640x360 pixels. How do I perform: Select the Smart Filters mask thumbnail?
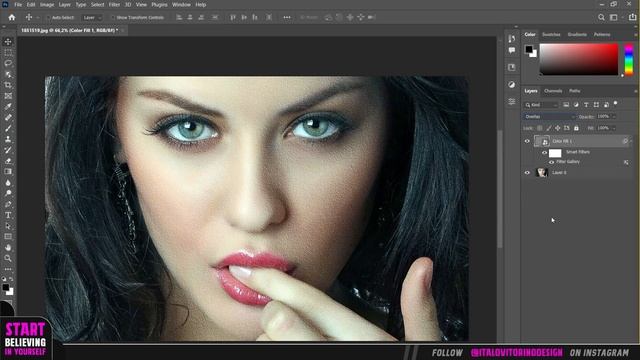tap(555, 153)
